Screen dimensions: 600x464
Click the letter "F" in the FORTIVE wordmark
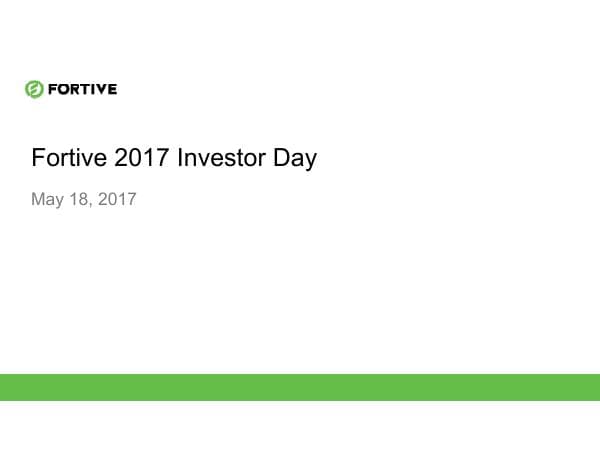50,89
